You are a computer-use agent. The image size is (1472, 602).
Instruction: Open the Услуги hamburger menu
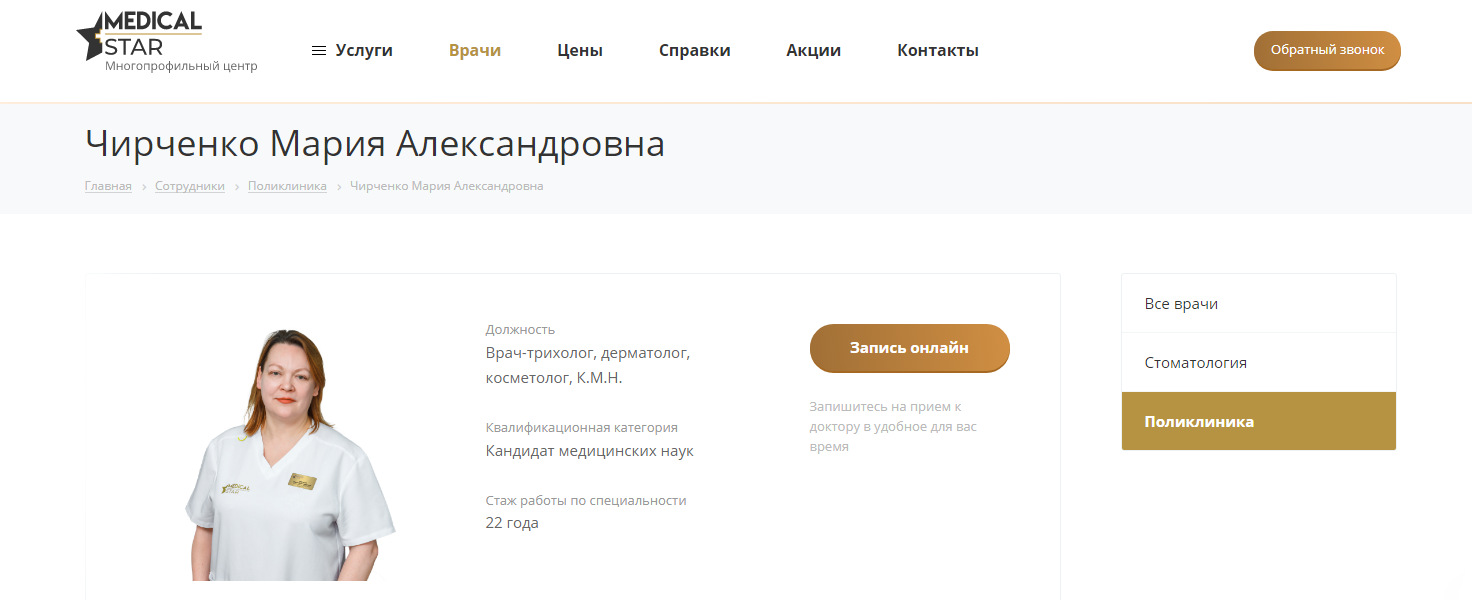click(352, 51)
